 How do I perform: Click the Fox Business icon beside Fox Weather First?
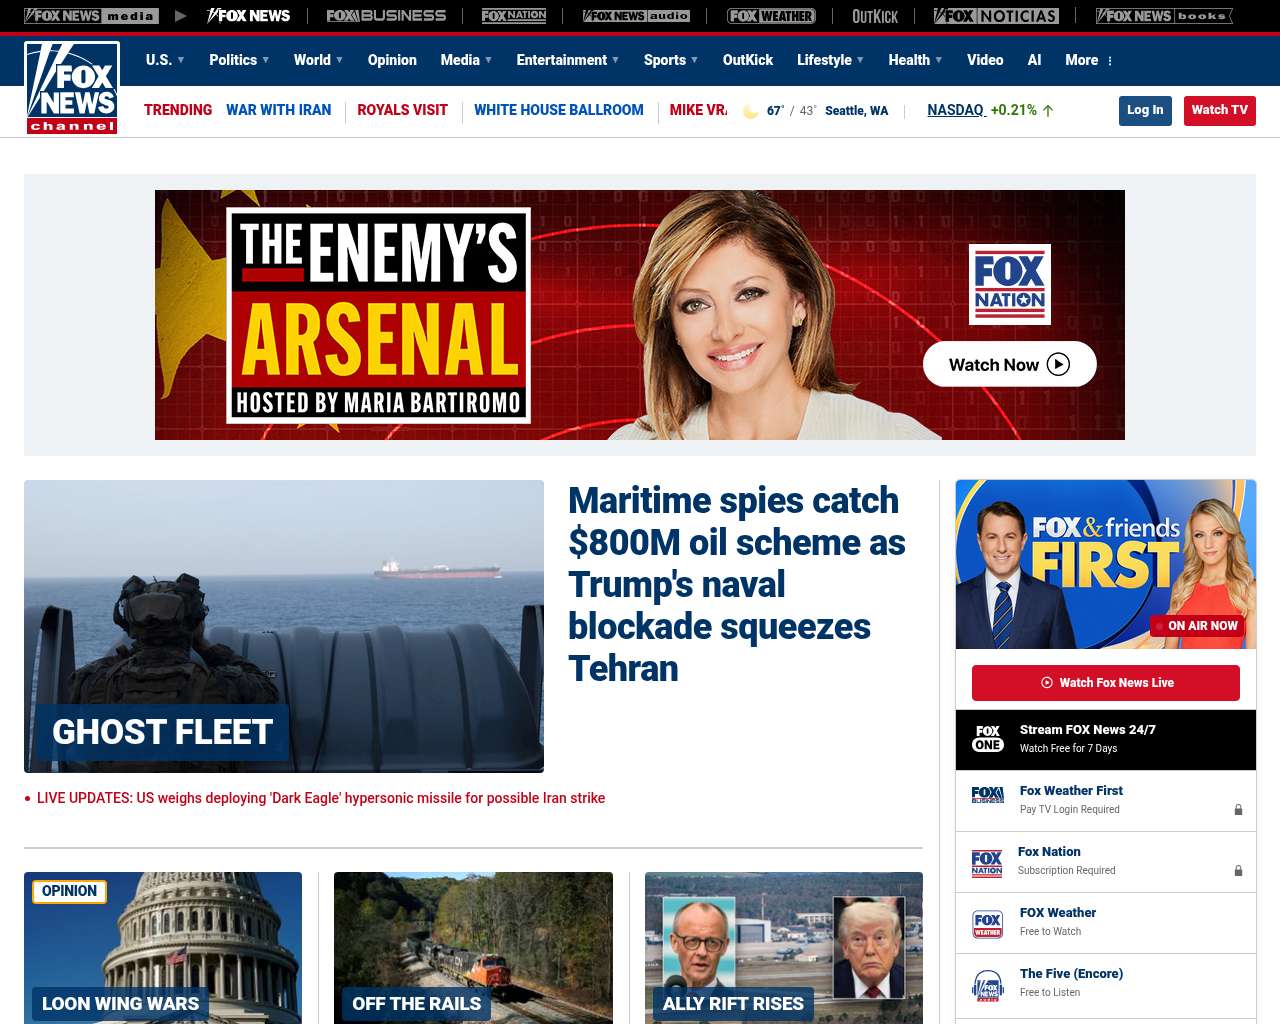pos(988,795)
